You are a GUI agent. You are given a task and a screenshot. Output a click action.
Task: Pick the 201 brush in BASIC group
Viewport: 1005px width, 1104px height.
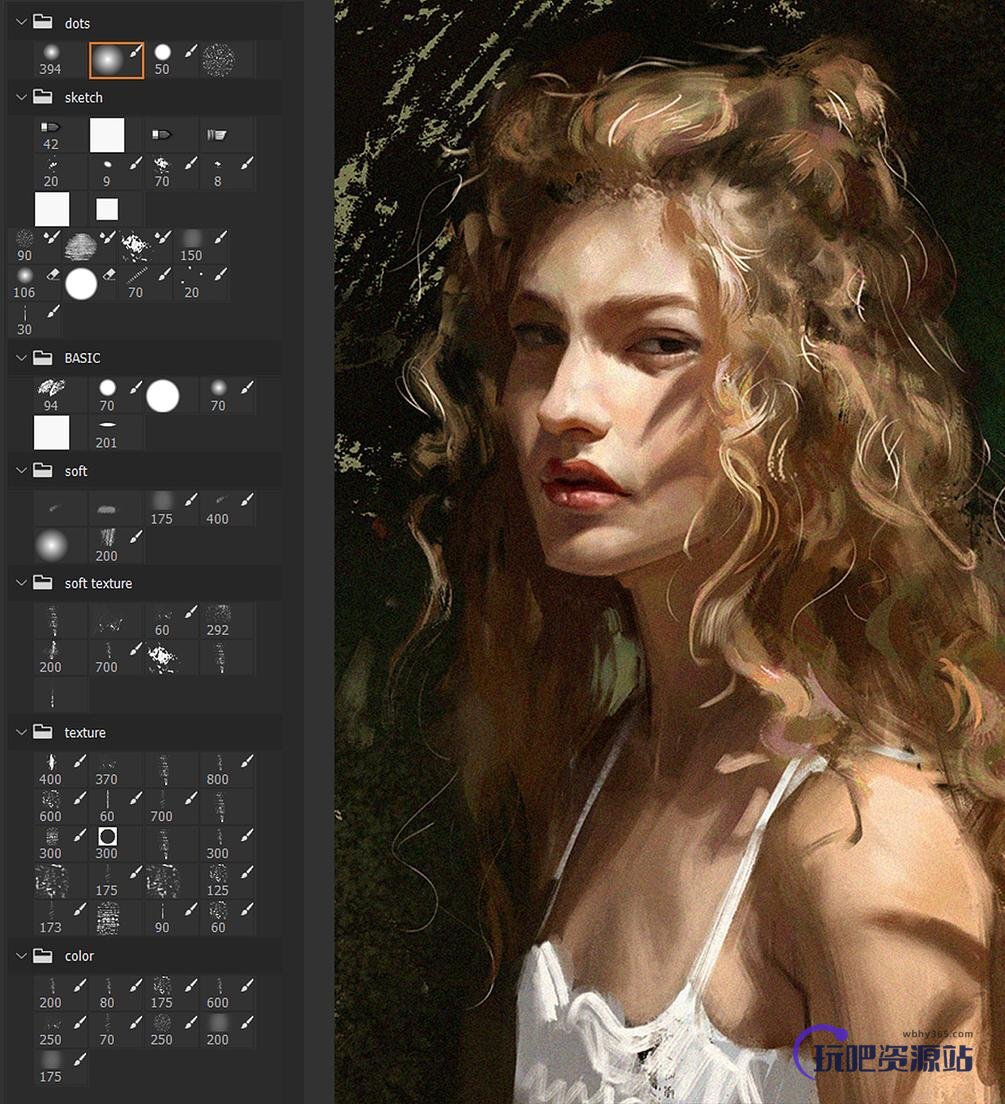[116, 432]
